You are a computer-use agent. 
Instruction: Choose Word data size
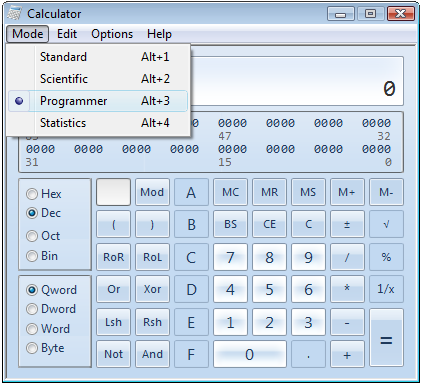point(48,329)
